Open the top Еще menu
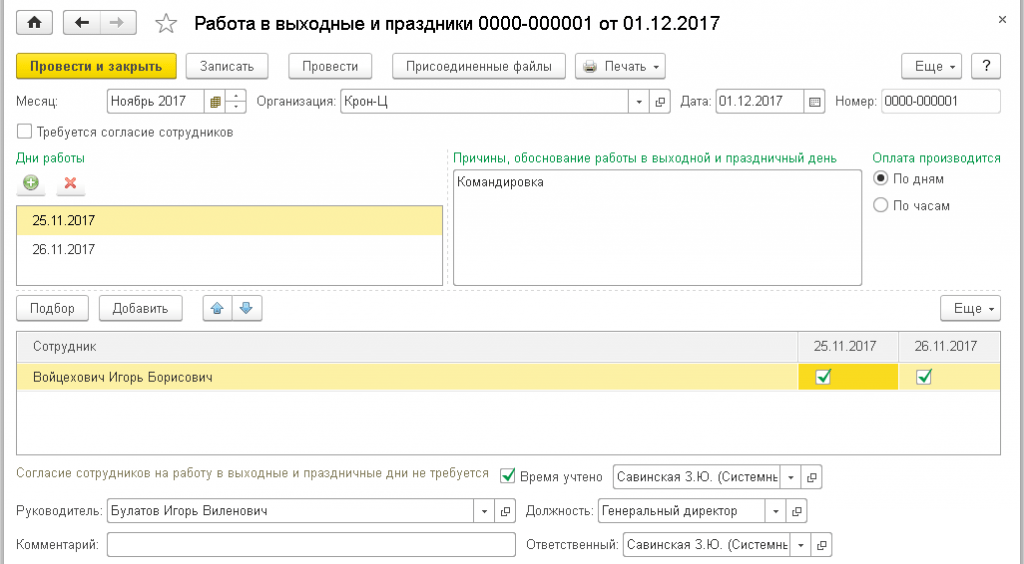Image resolution: width=1024 pixels, height=564 pixels. 935,66
